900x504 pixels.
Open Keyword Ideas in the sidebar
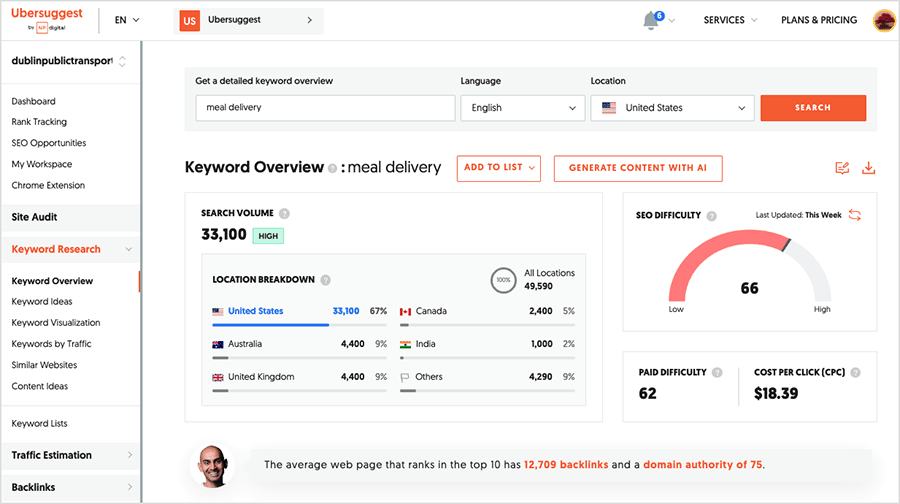[42, 302]
